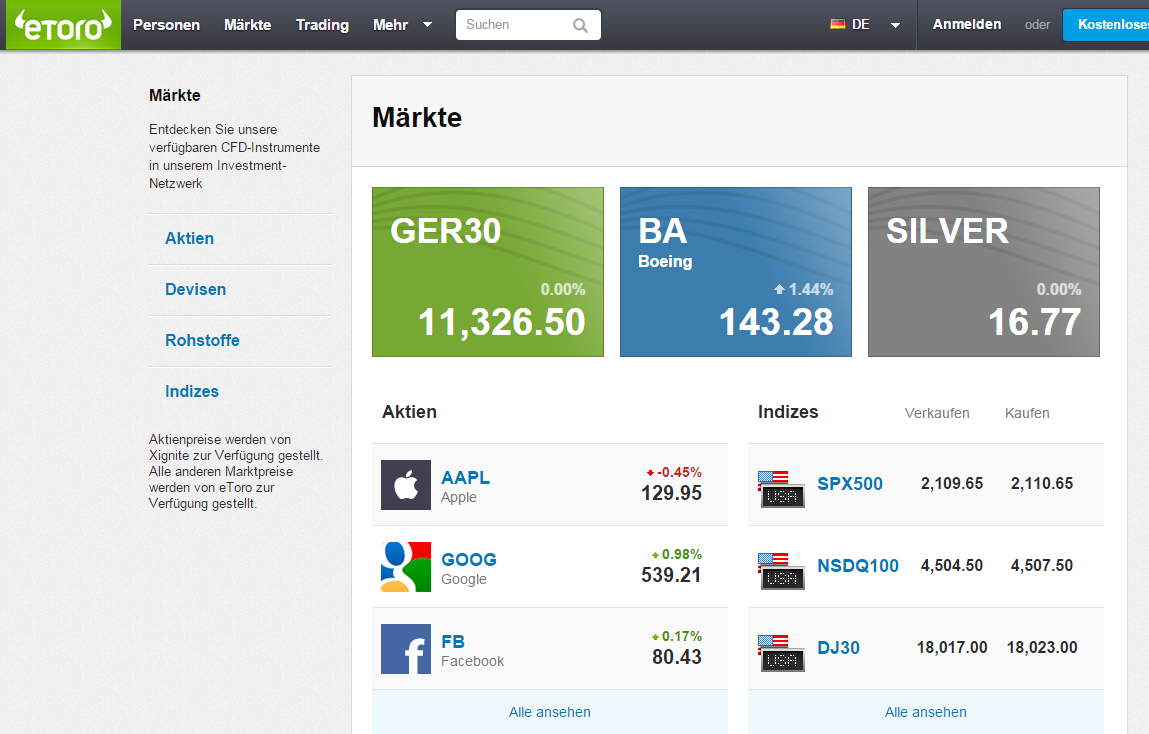Click the NSDQ100 sell price 4,504.50
1149x734 pixels.
[x=952, y=566]
